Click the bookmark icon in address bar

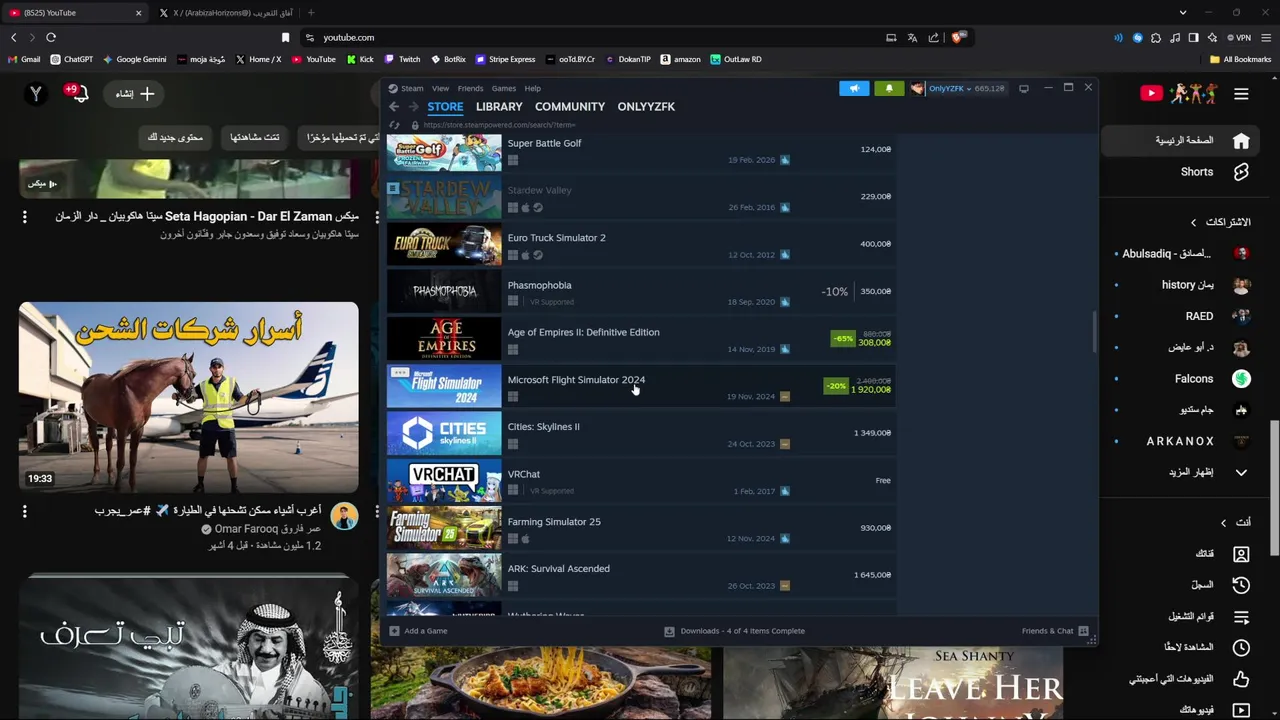(x=285, y=37)
